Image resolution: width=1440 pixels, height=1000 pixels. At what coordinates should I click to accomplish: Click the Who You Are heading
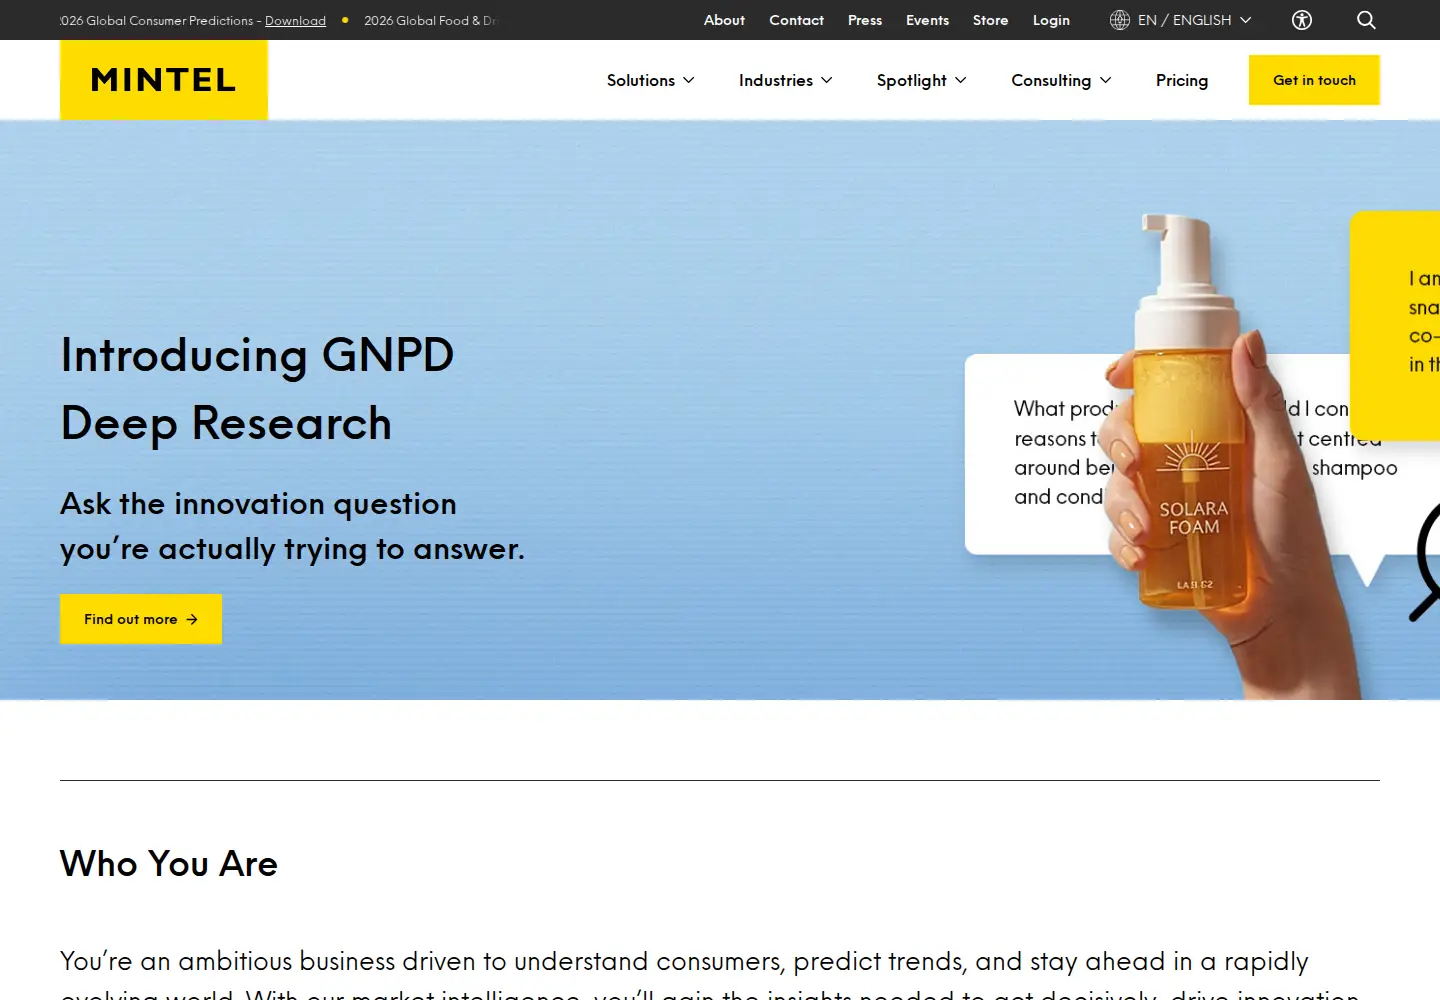[169, 863]
